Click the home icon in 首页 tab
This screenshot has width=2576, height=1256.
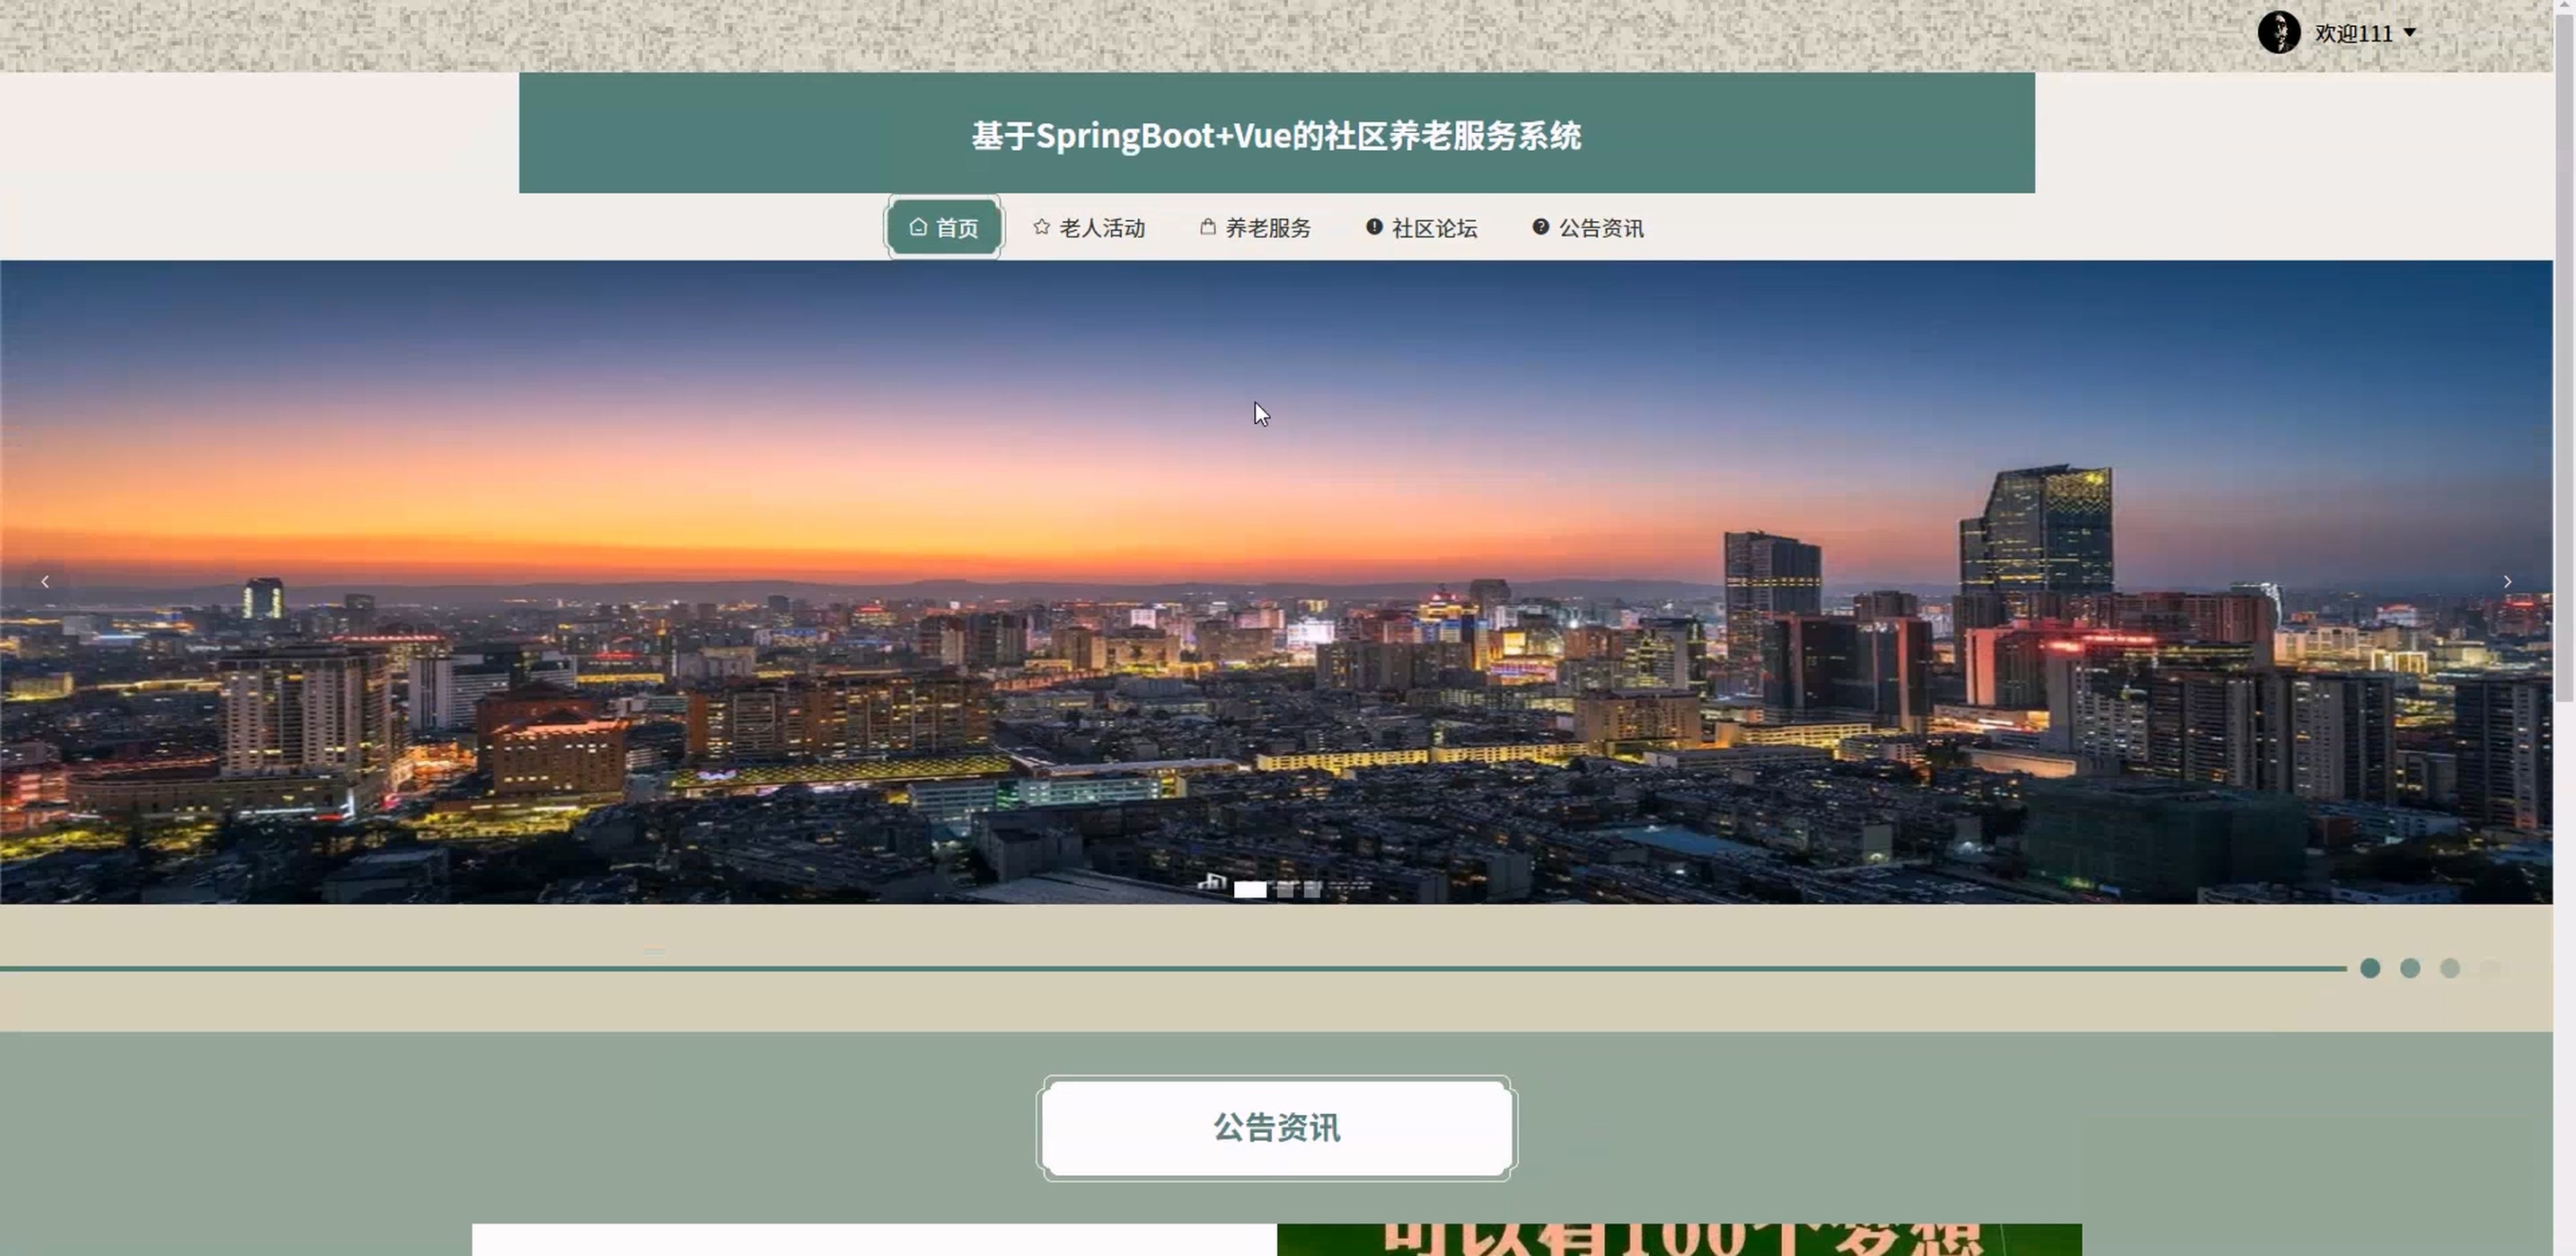[917, 227]
